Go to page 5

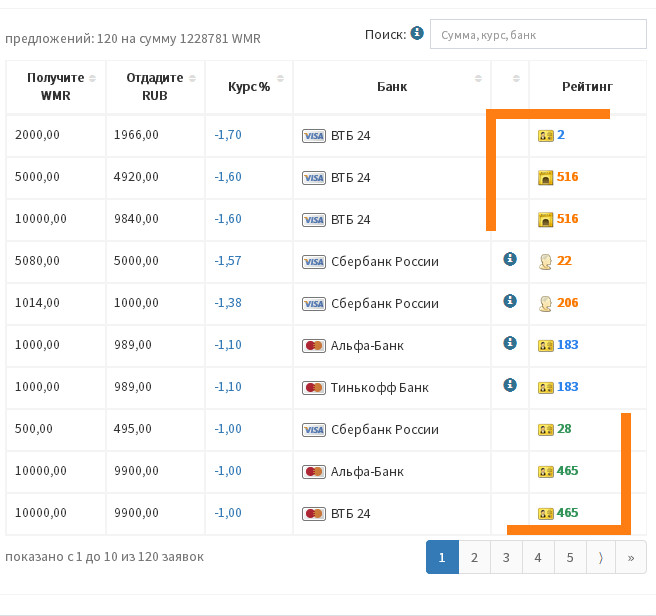570,557
